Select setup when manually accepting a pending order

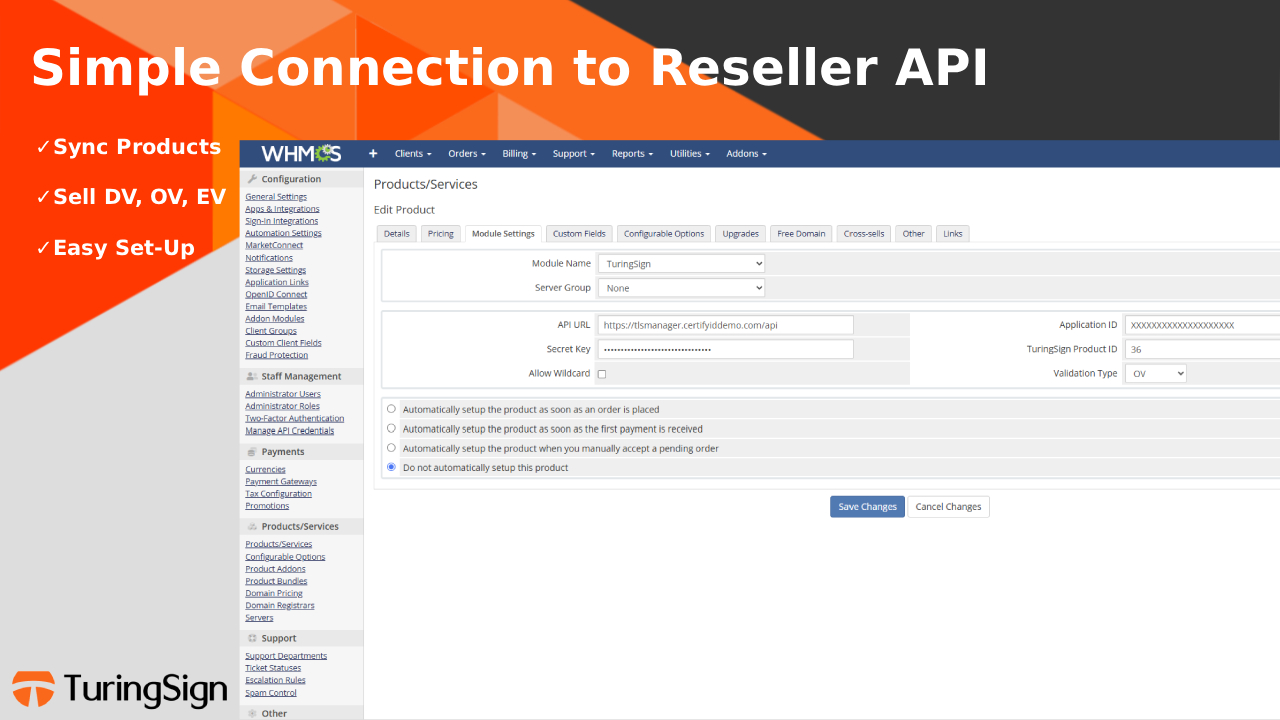[391, 448]
